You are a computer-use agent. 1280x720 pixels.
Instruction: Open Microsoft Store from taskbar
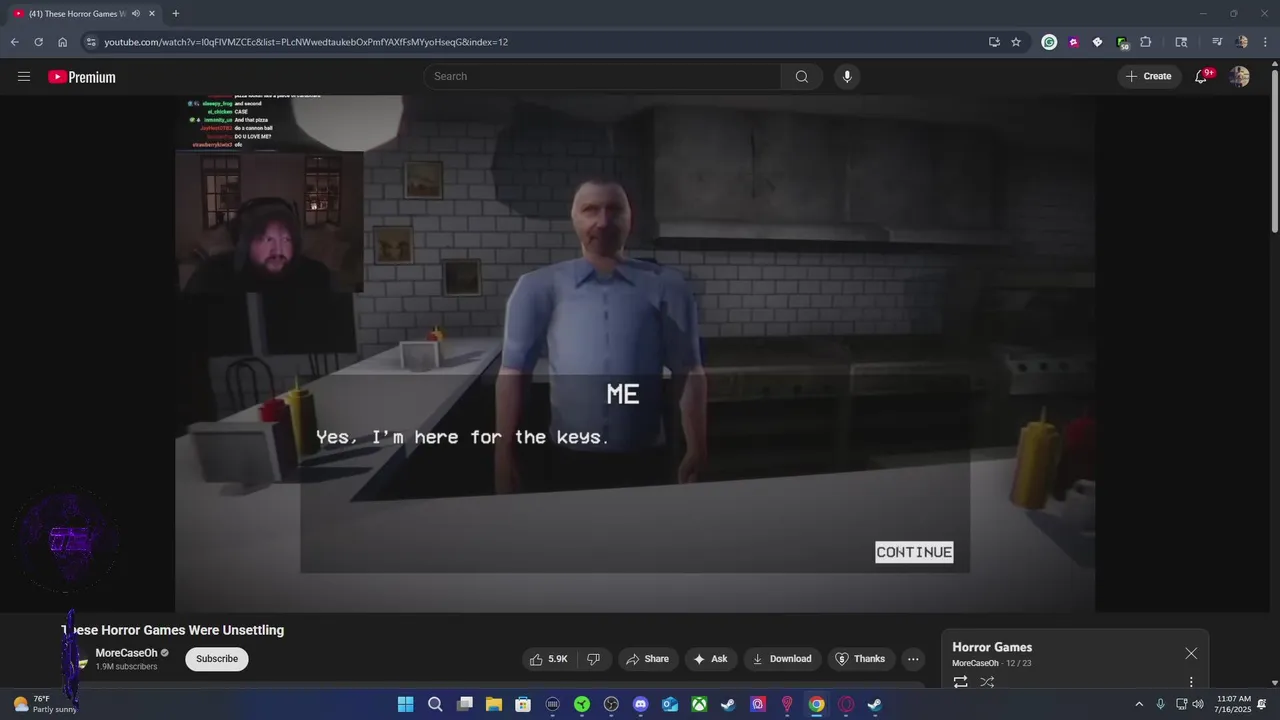click(523, 704)
